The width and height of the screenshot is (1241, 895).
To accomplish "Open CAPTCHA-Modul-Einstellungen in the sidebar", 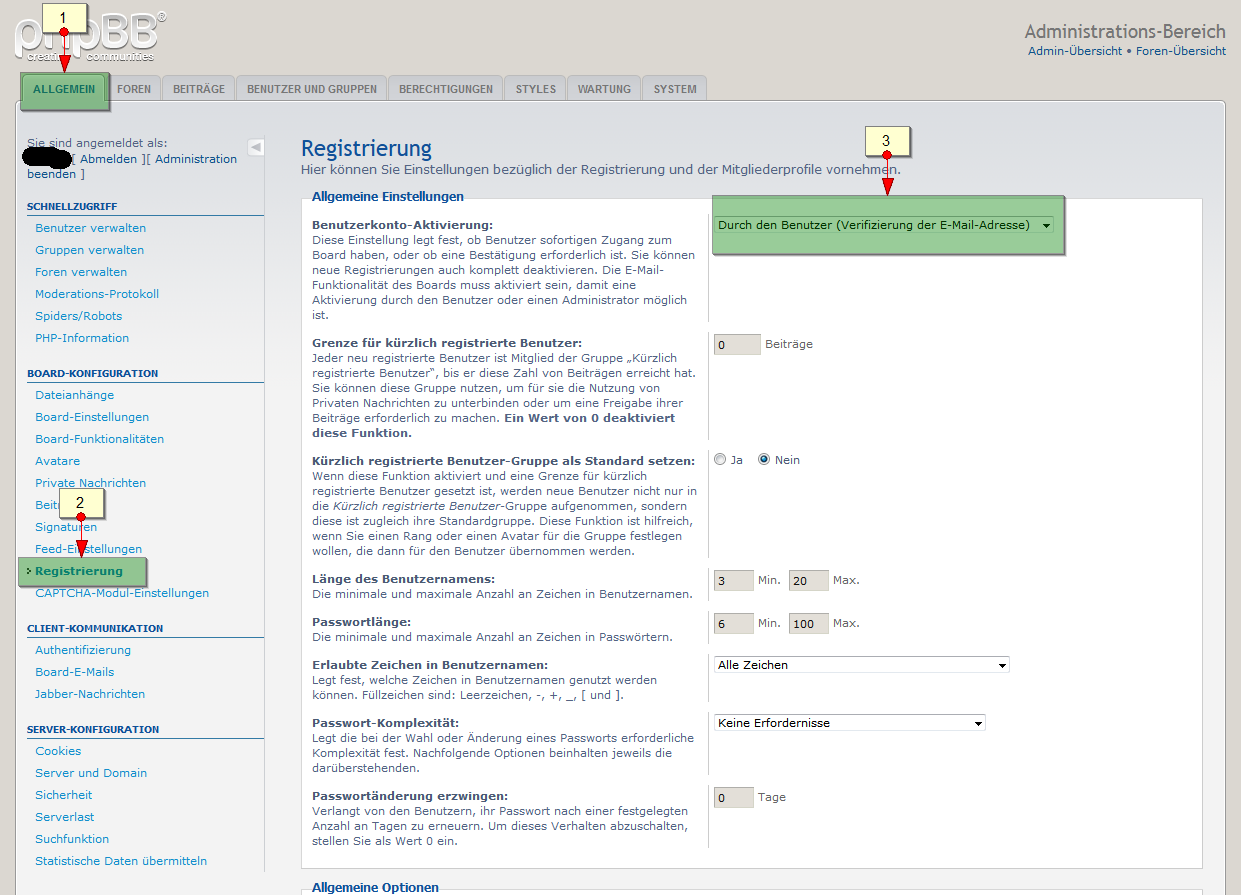I will [x=122, y=593].
